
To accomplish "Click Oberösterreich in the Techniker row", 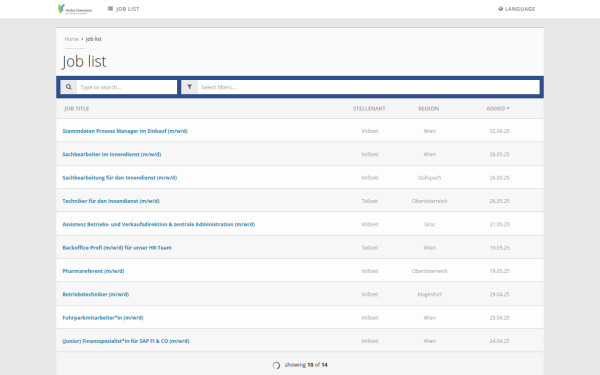I will (430, 201).
